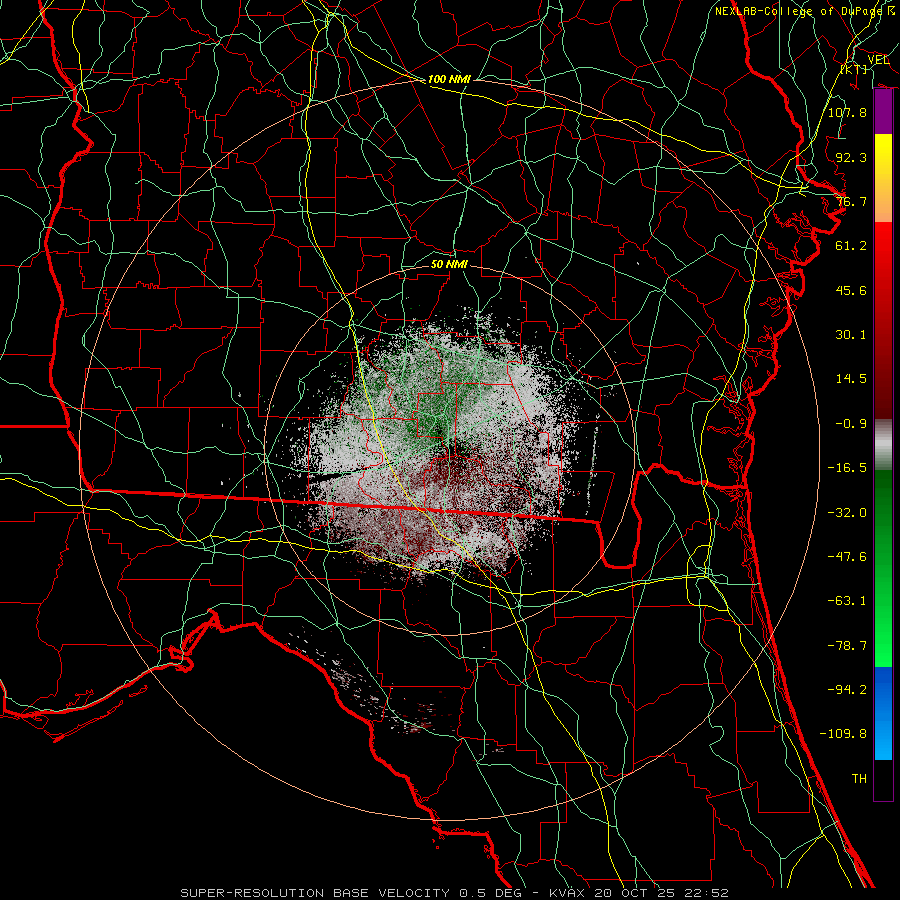This screenshot has width=900, height=900.
Task: Click the 61.2 velocity scale value
Action: pos(851,246)
